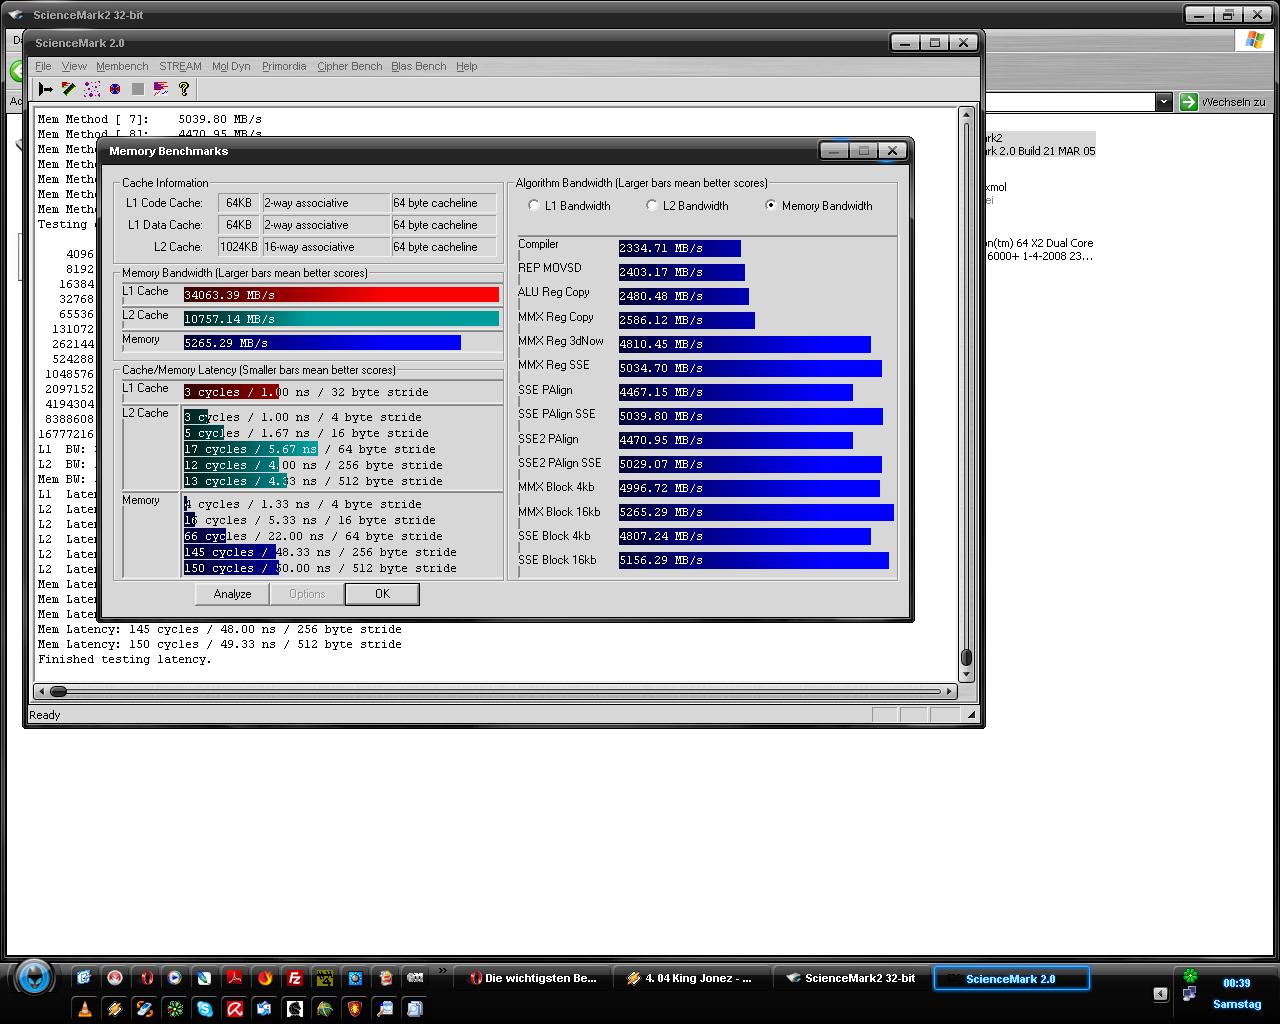Launch FileZilla from quick launch

tap(295, 978)
